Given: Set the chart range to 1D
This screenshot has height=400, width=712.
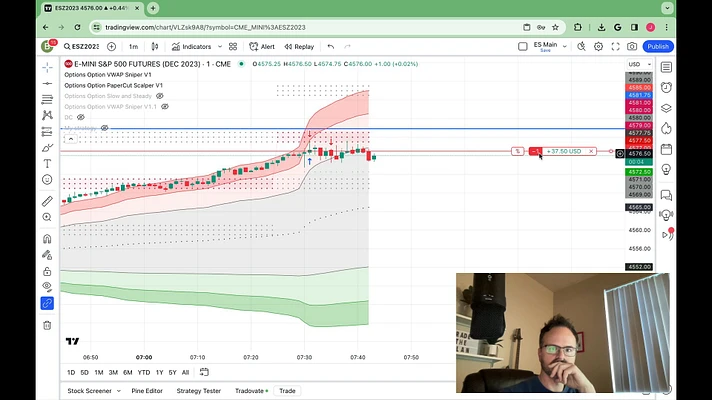Looking at the screenshot, I should tap(71, 372).
